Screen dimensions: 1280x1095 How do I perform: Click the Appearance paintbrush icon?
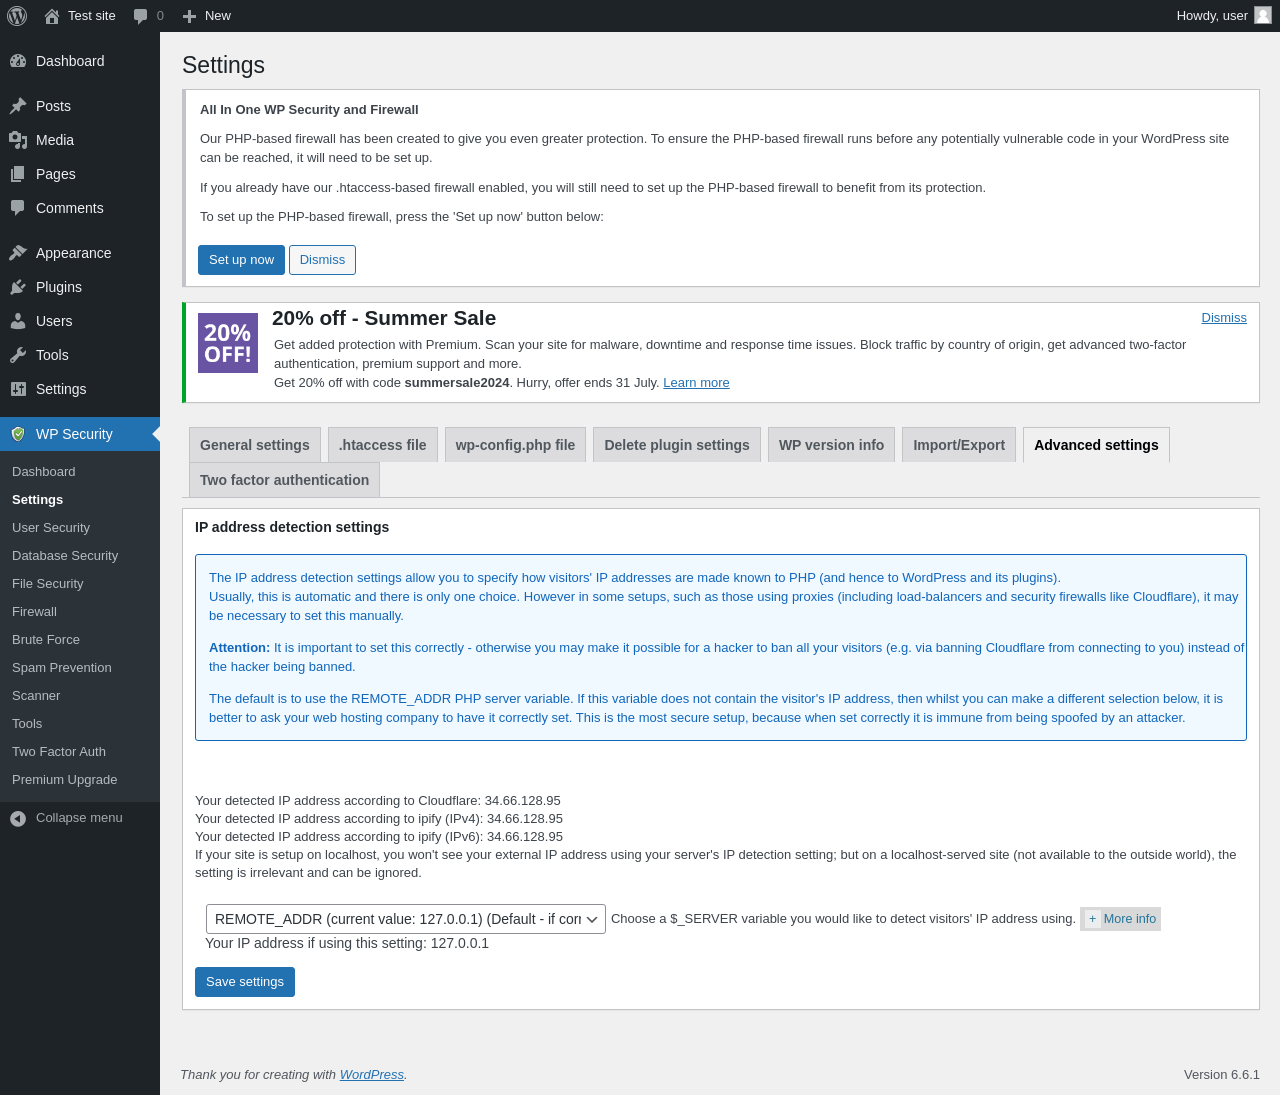18,253
